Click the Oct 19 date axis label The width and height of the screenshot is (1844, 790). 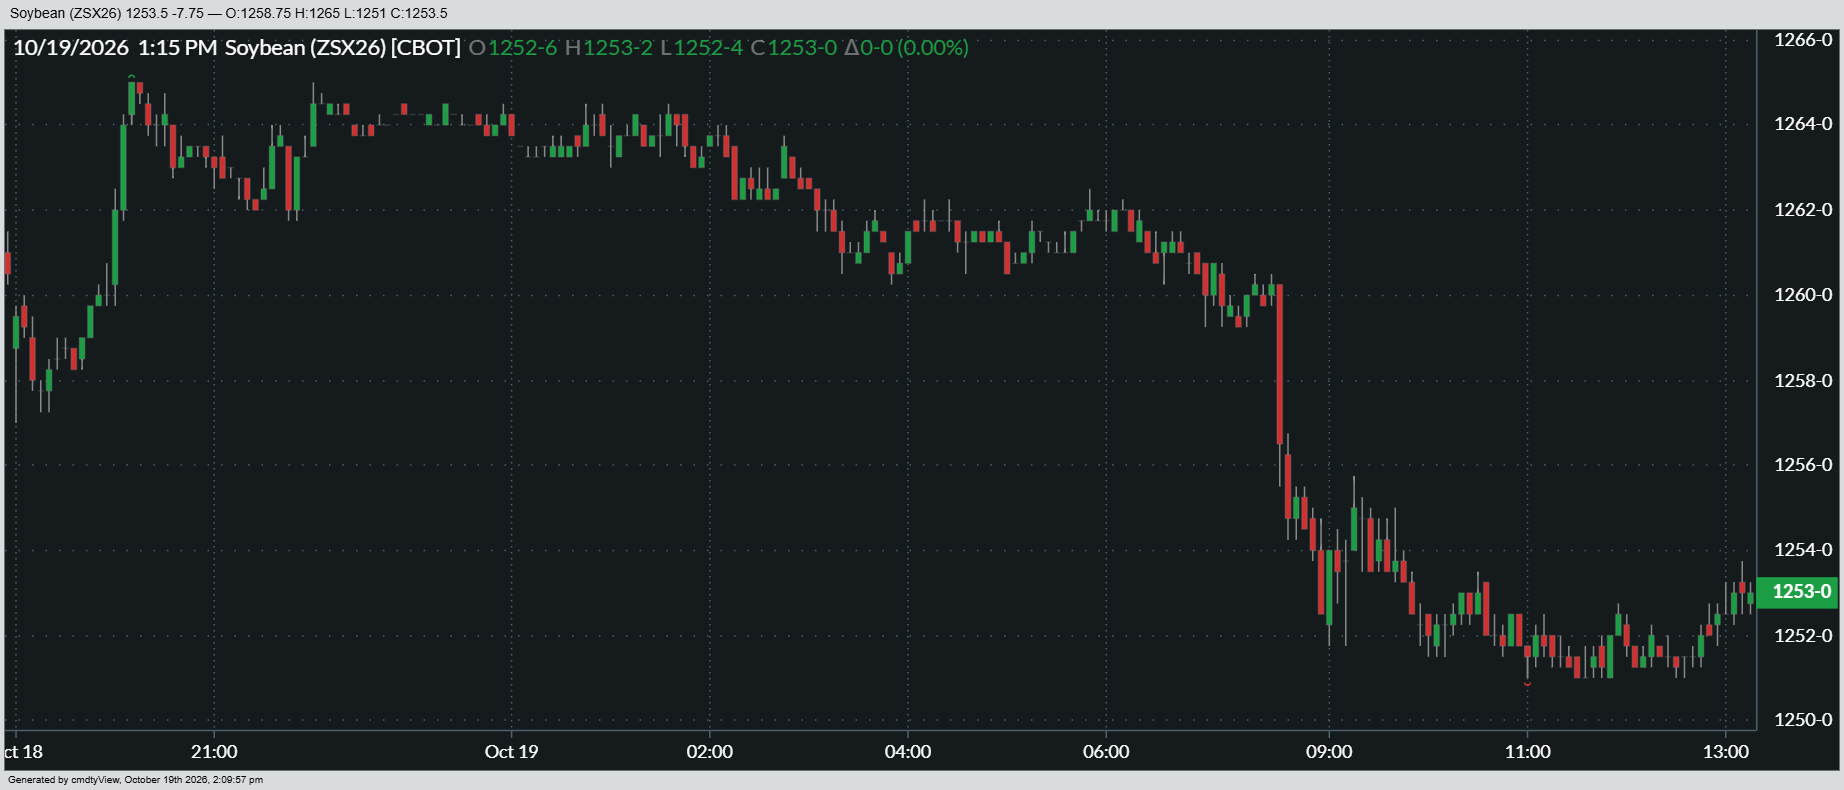click(511, 752)
